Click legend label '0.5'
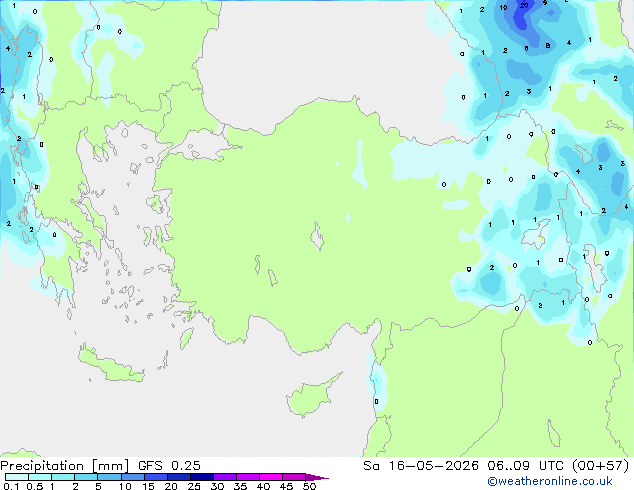634x490 pixels. point(35,486)
